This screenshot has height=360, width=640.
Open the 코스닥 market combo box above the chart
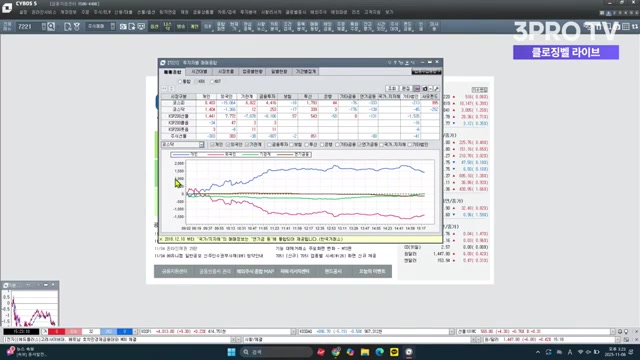[182, 144]
